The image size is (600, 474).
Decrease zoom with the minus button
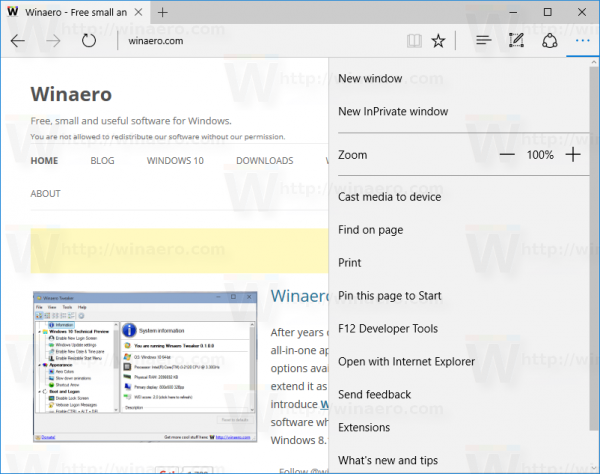tap(507, 155)
